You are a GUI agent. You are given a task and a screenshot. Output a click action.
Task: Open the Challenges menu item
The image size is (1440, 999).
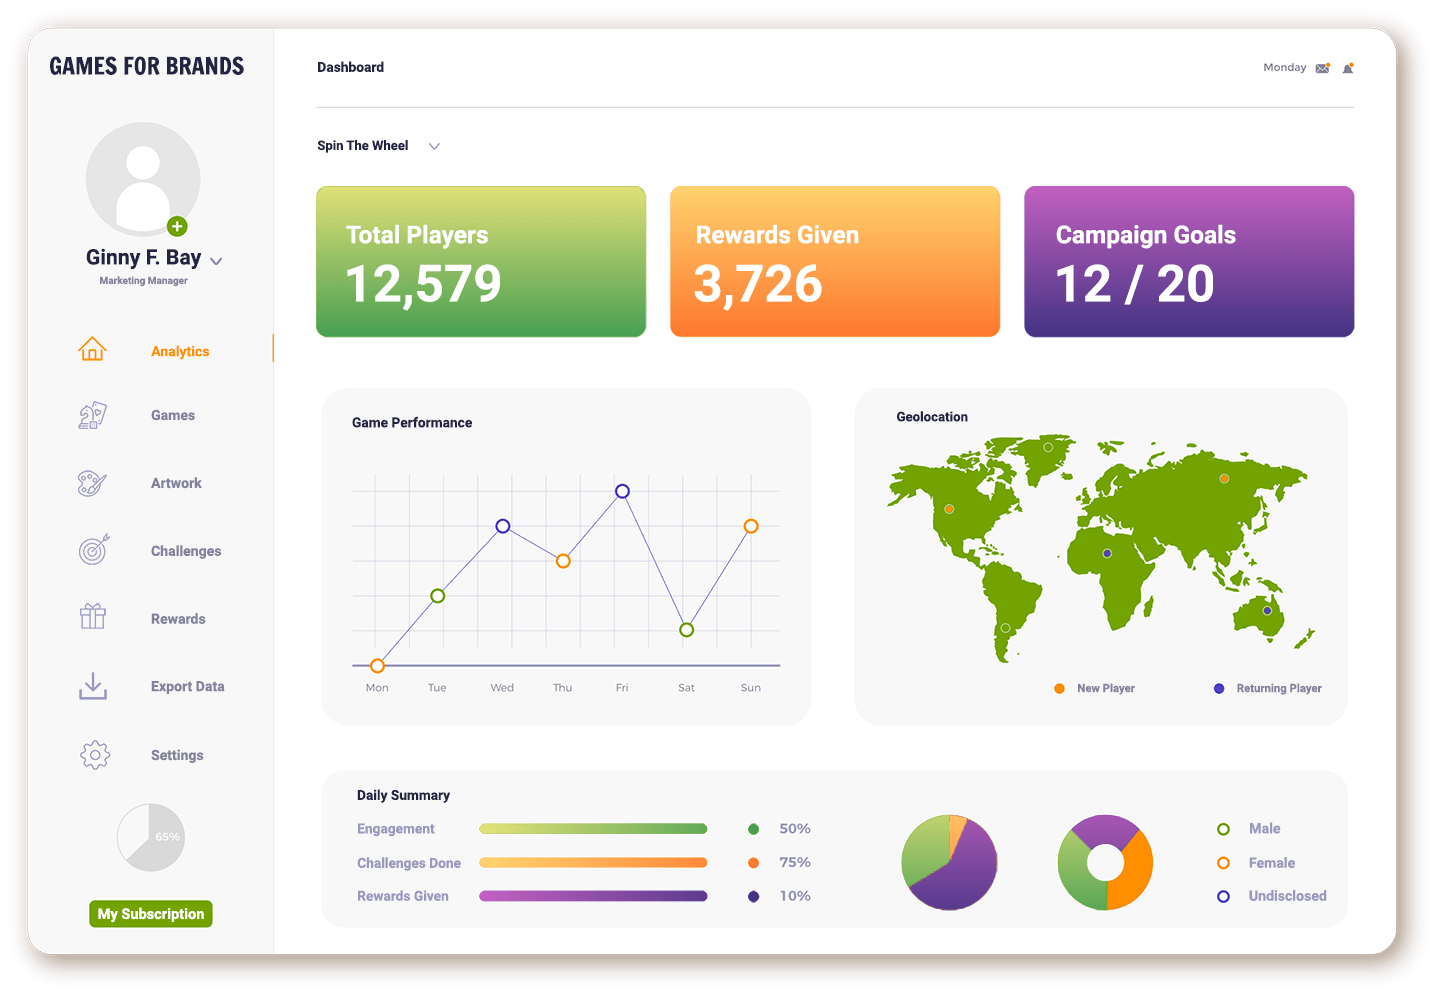point(186,551)
